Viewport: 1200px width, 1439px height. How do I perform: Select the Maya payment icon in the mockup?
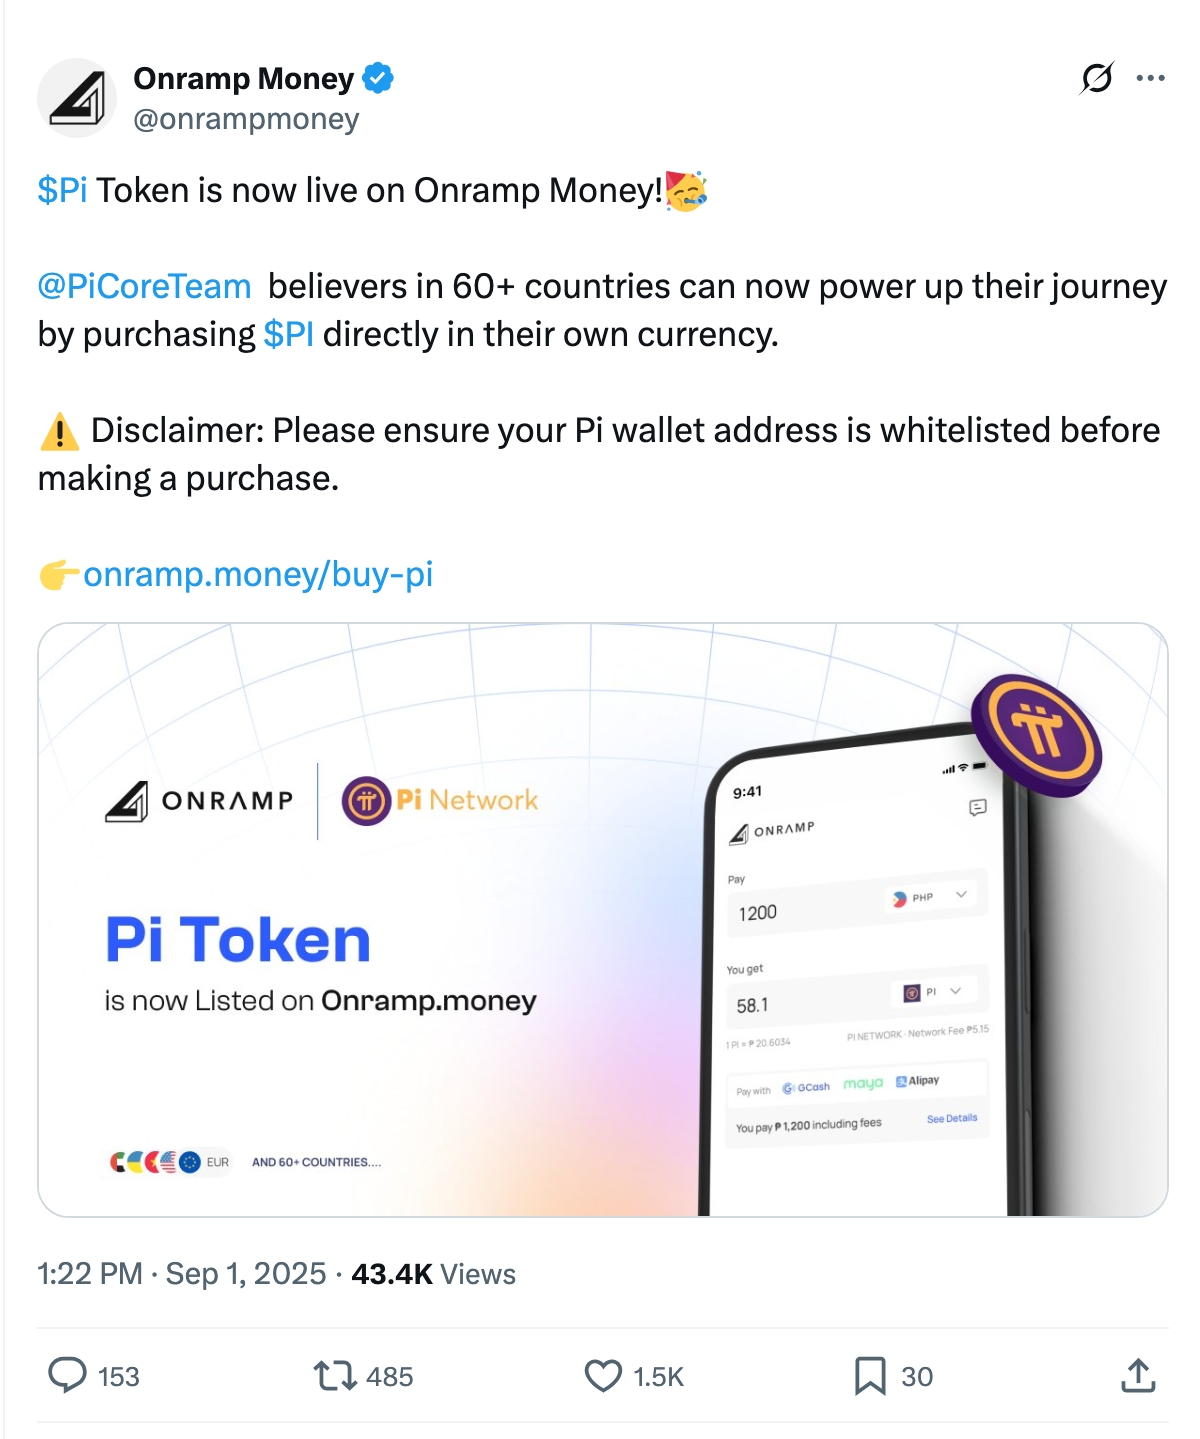pos(863,1084)
